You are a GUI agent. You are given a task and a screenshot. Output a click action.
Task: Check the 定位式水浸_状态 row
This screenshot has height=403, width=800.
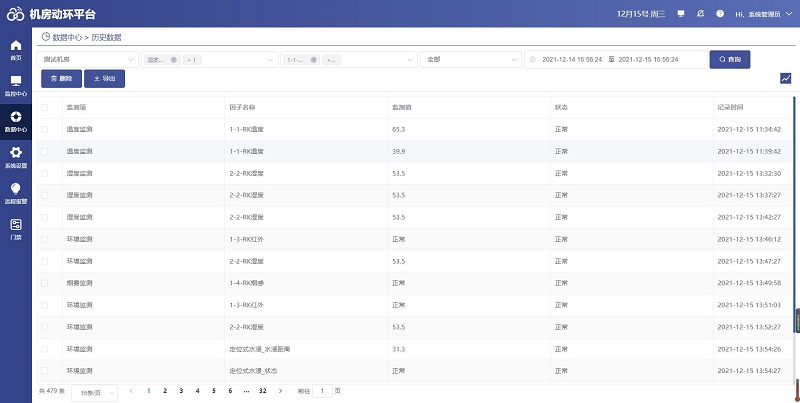44,371
